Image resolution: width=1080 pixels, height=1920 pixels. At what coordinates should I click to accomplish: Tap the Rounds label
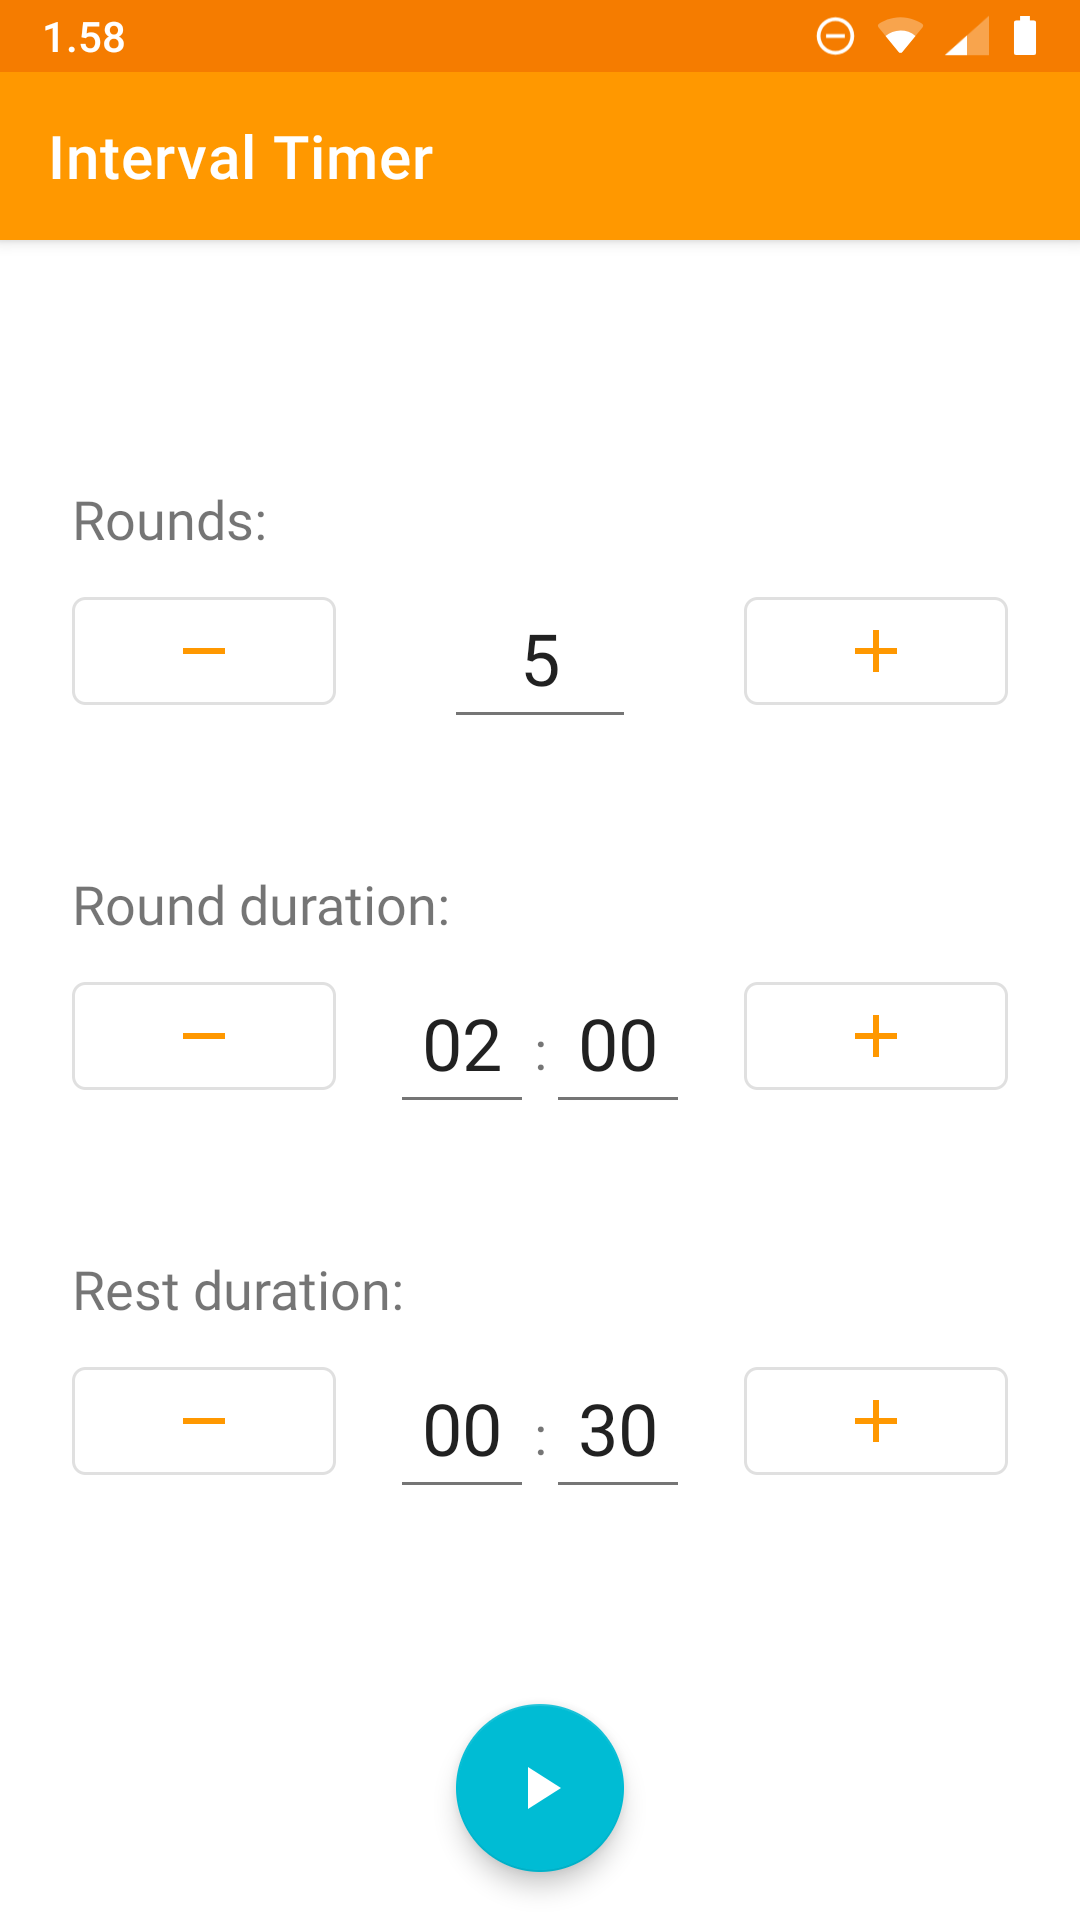point(168,519)
